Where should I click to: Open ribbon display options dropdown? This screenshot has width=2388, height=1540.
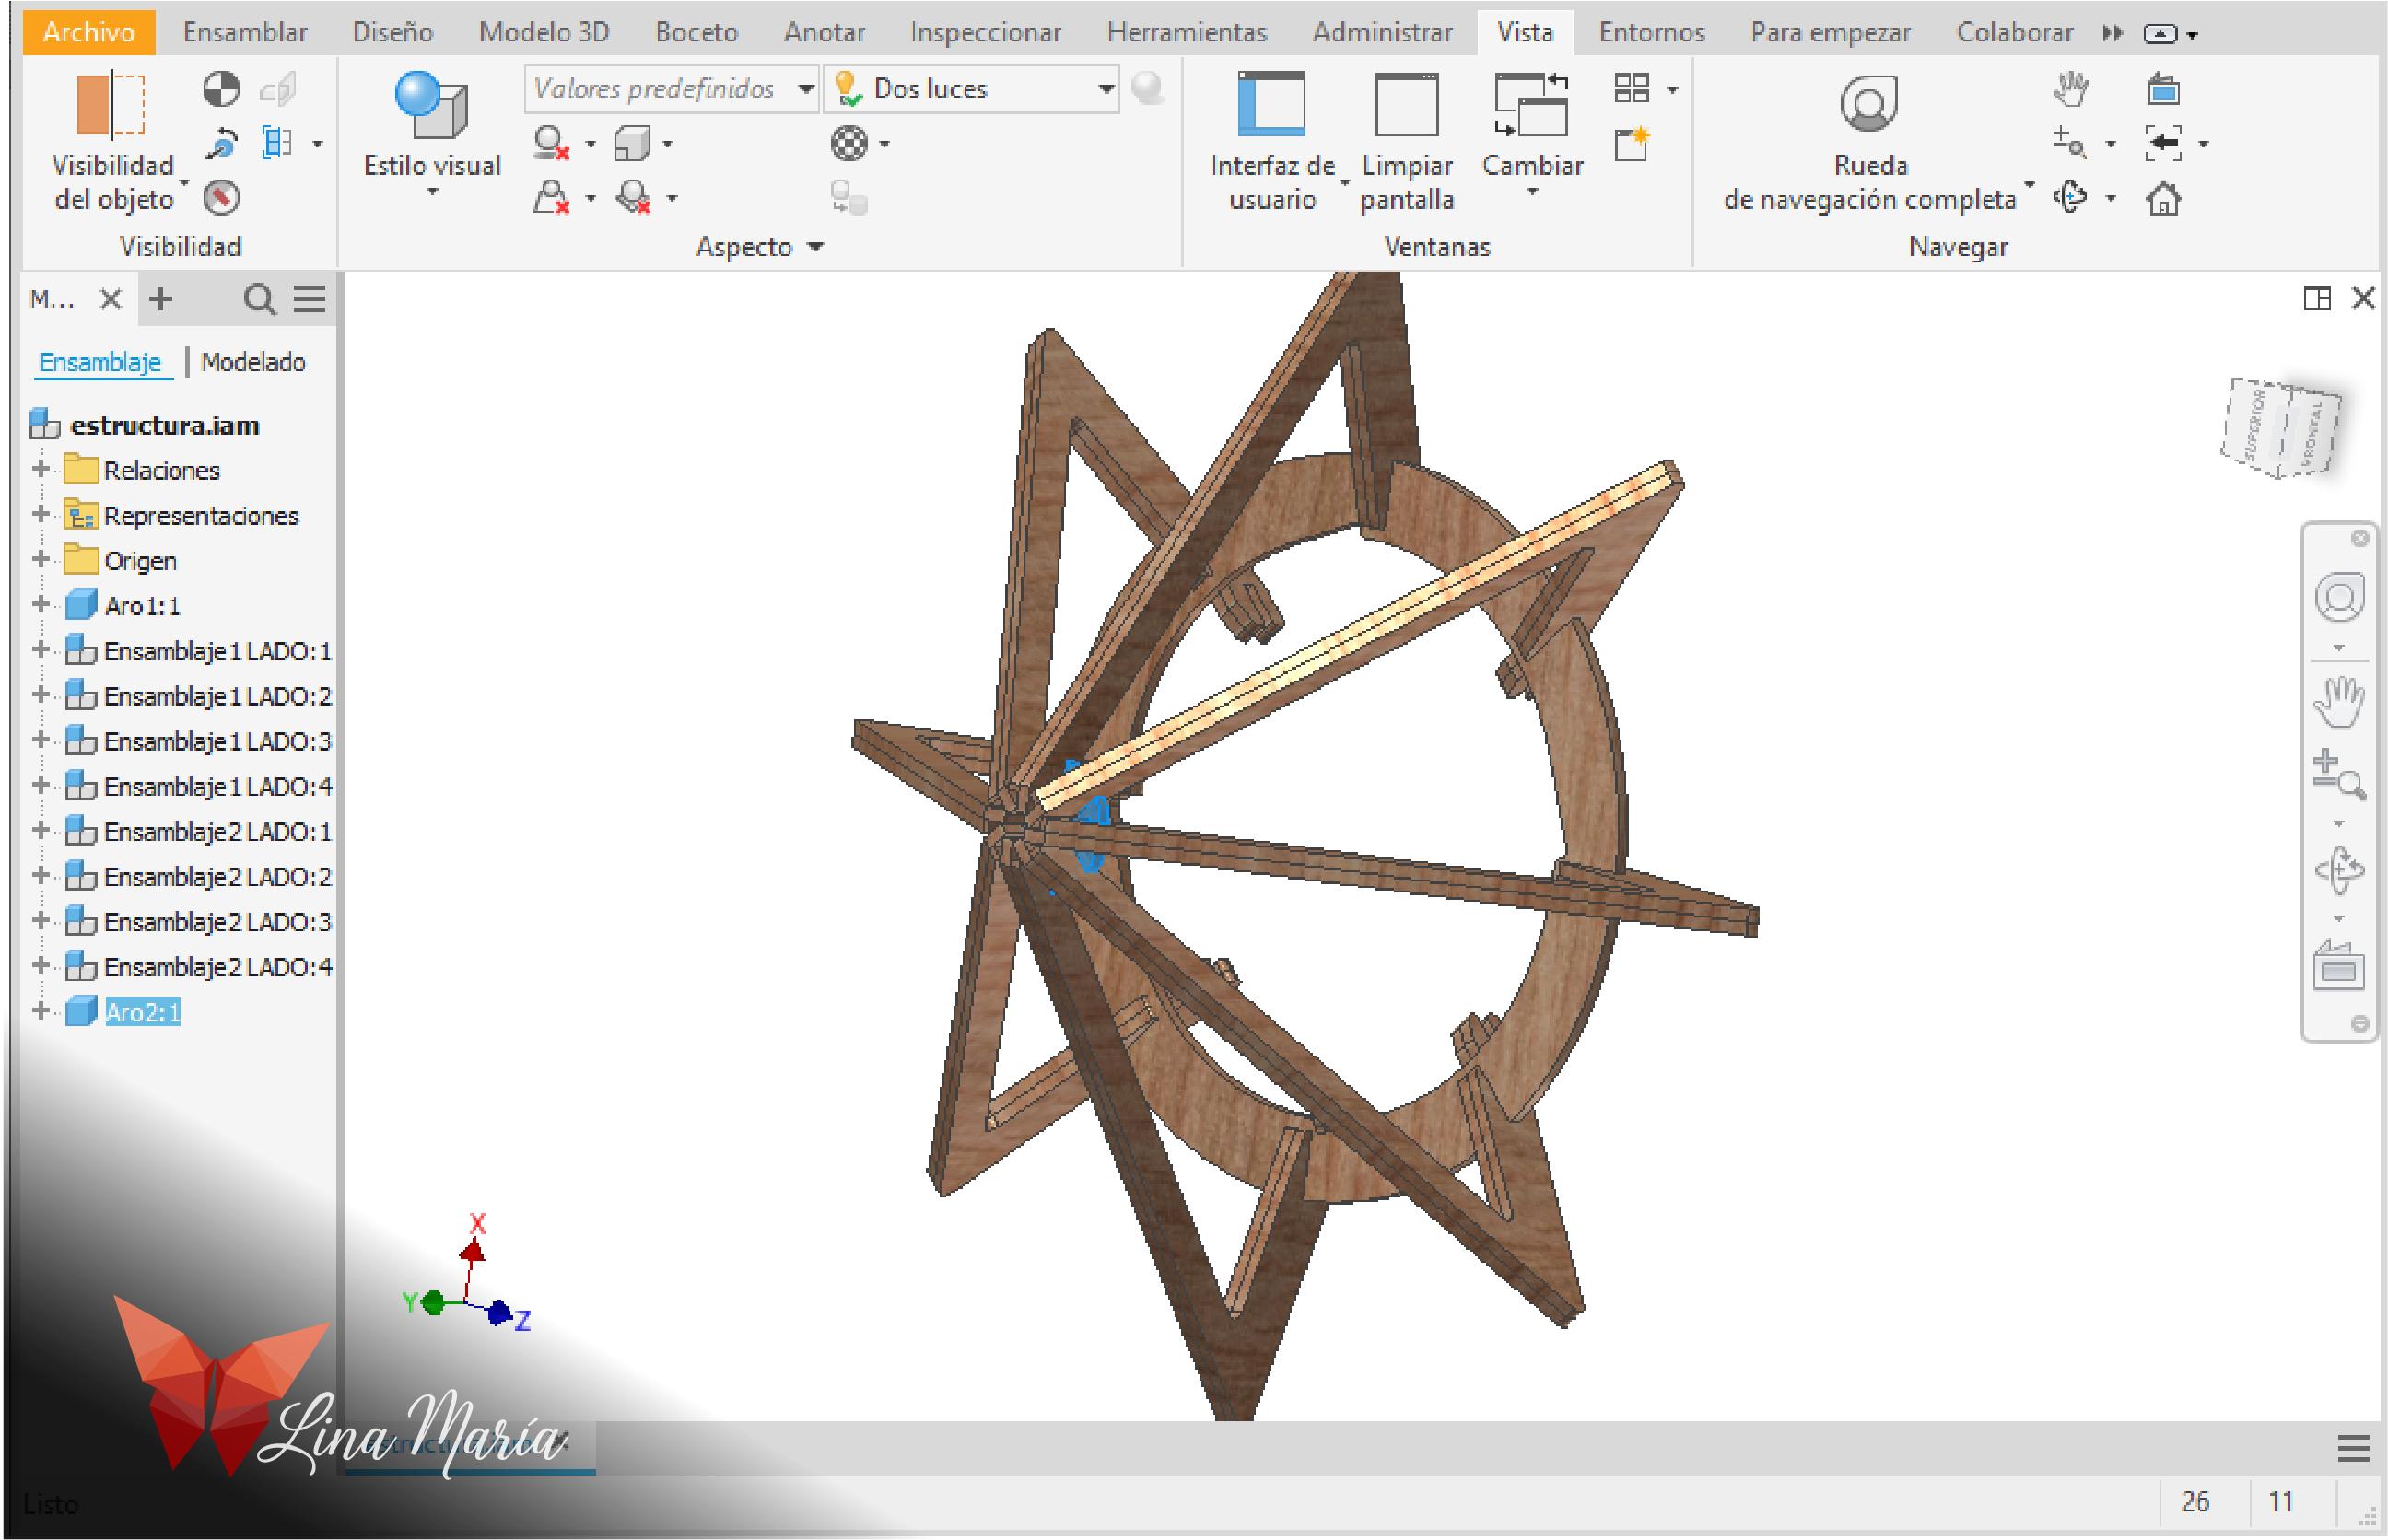(2169, 34)
